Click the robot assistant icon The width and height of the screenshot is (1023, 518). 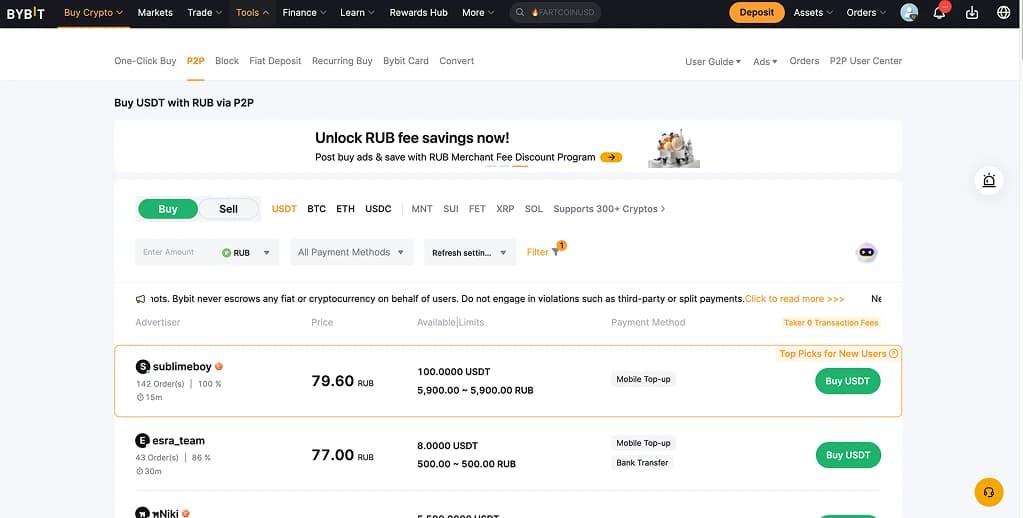(867, 252)
